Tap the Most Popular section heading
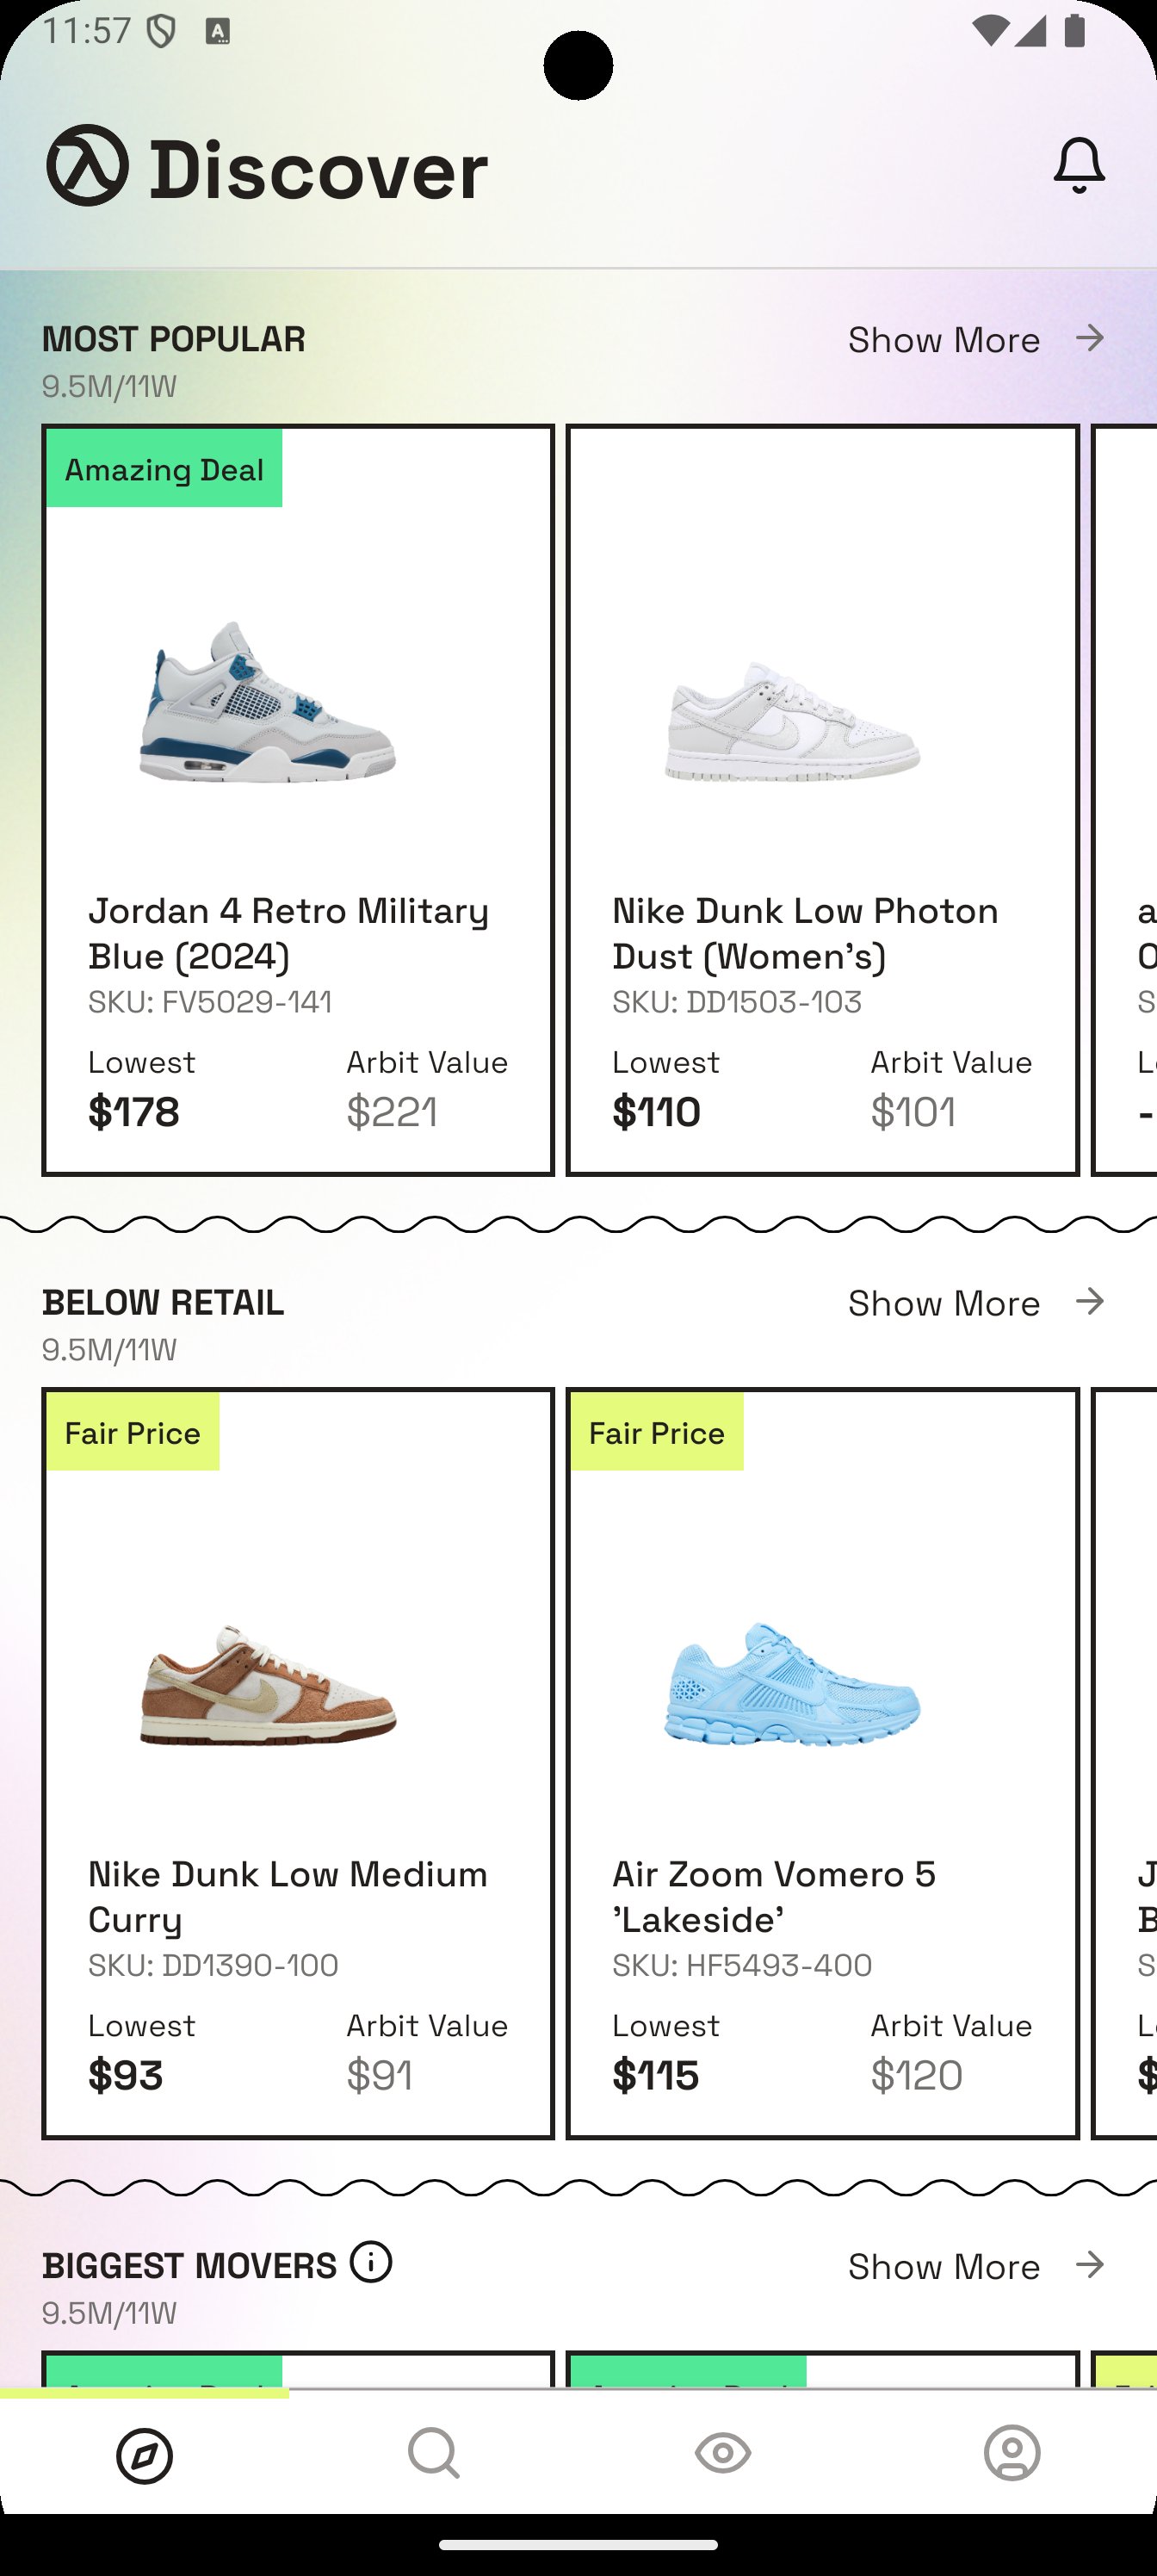 (174, 339)
